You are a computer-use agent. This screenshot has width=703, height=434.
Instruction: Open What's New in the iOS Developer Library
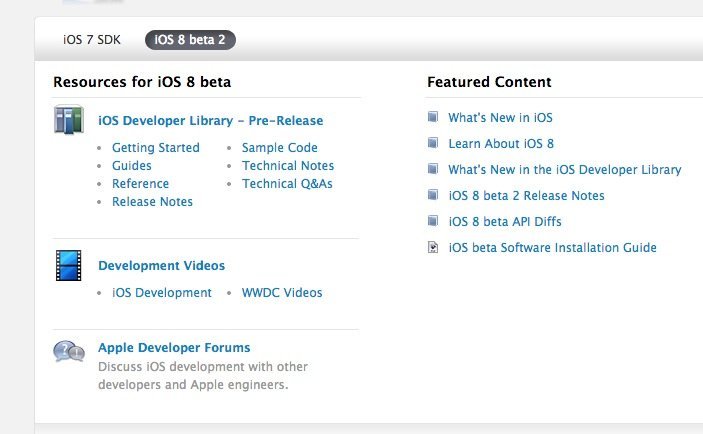tap(564, 170)
